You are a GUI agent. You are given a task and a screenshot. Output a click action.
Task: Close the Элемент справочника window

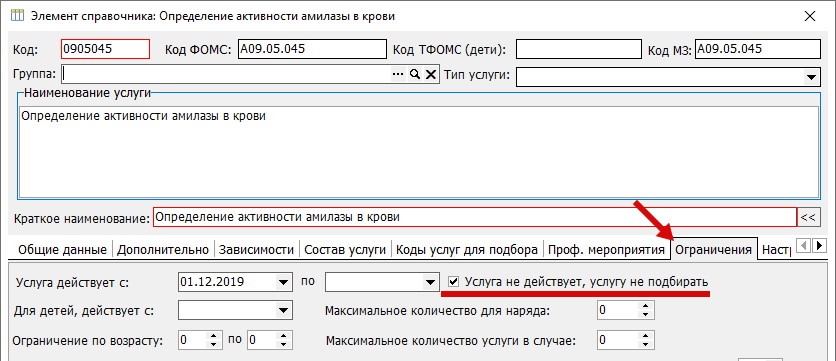809,17
